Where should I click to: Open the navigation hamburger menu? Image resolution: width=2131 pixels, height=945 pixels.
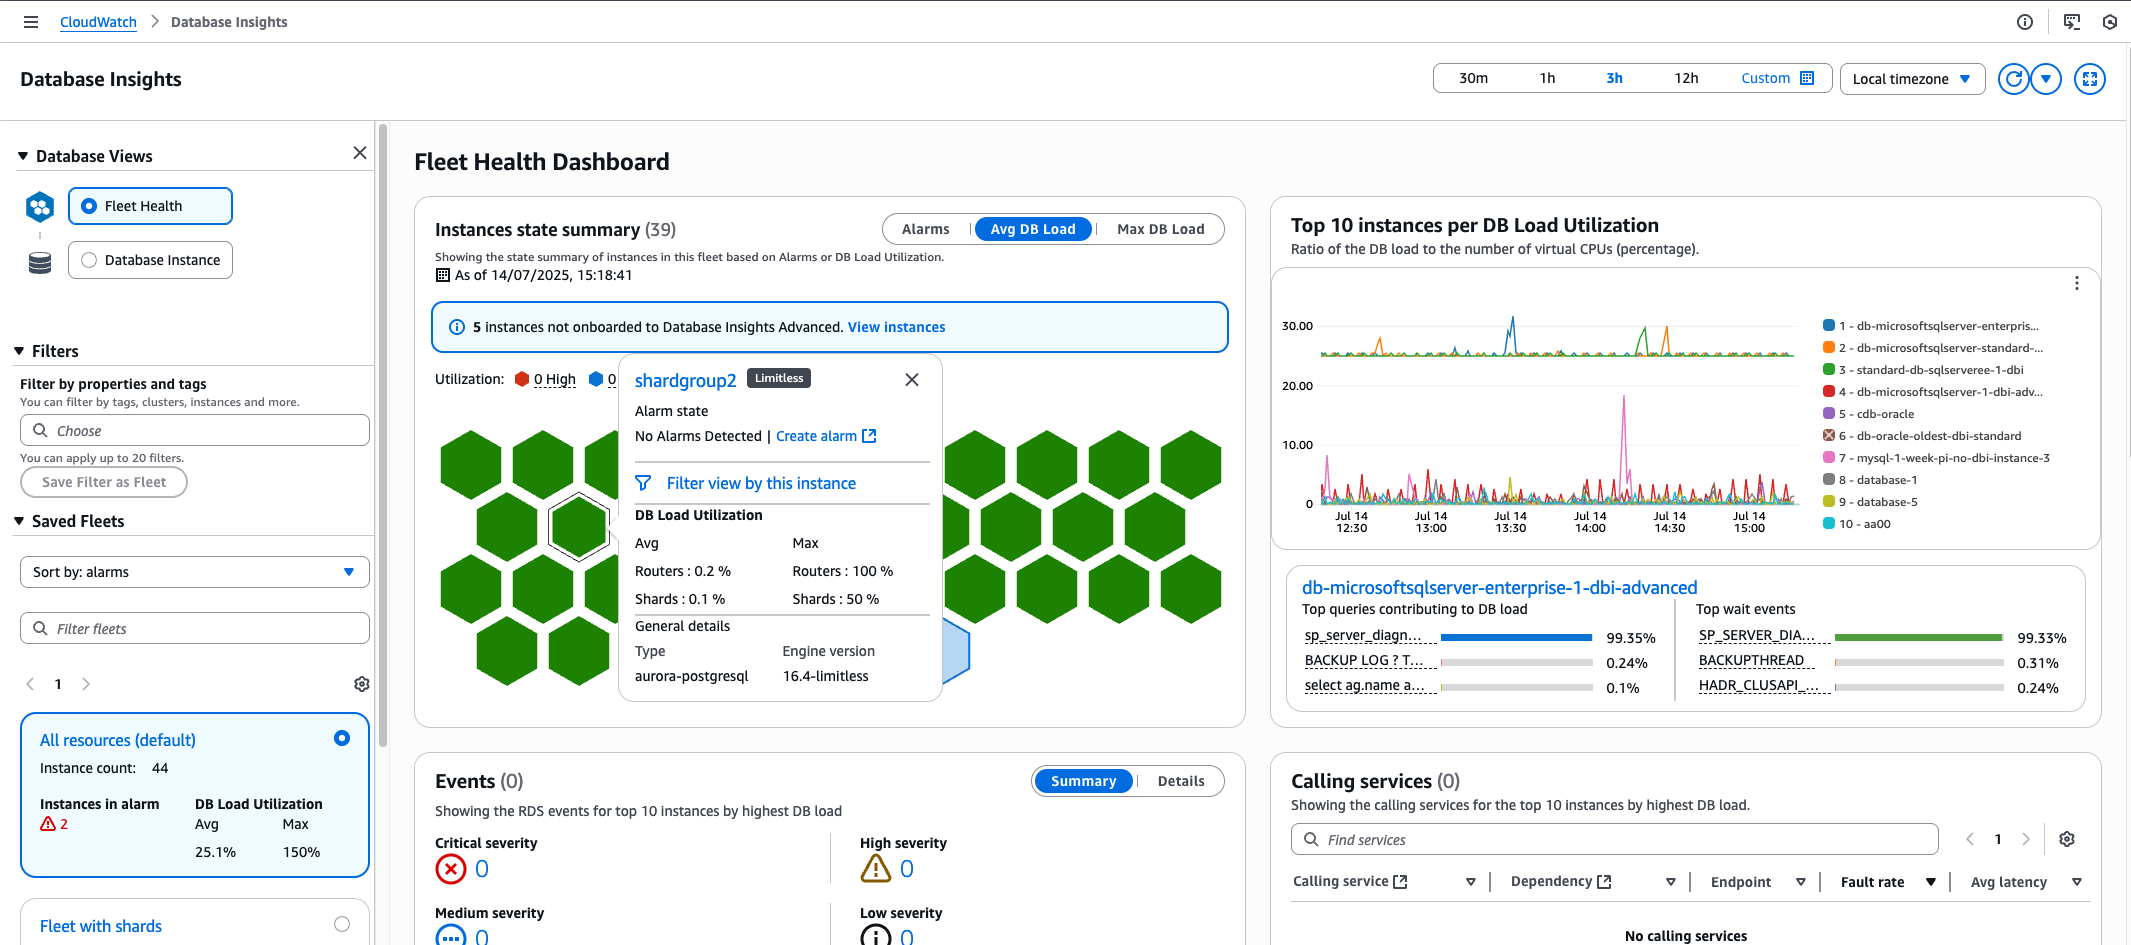pyautogui.click(x=30, y=21)
